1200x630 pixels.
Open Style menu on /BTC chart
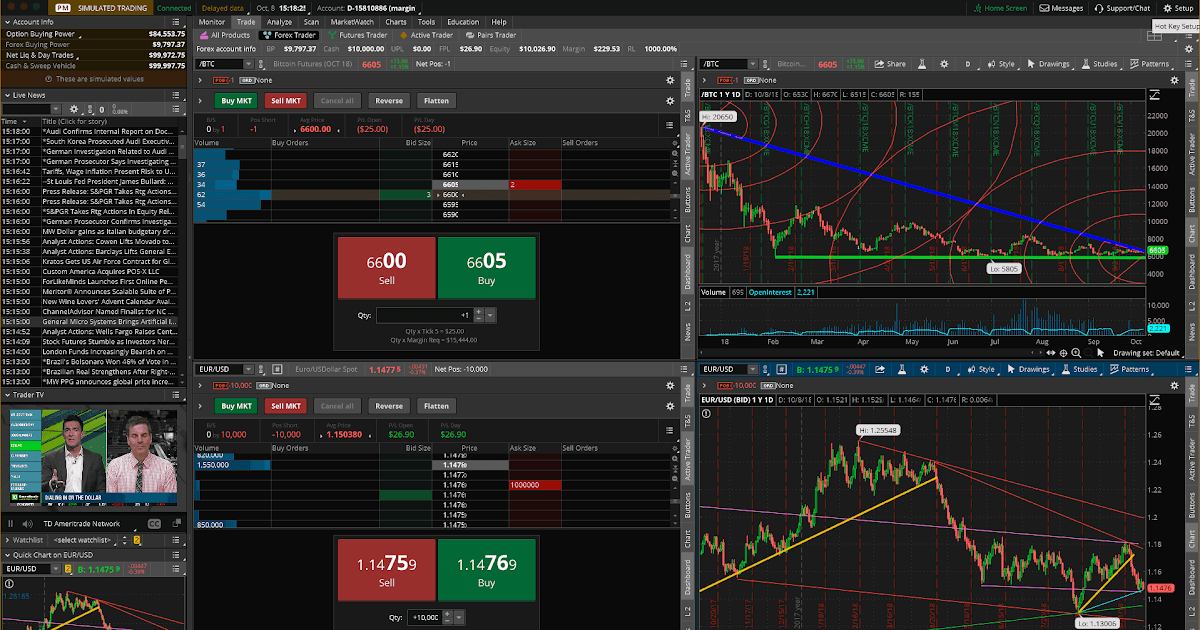(x=999, y=64)
